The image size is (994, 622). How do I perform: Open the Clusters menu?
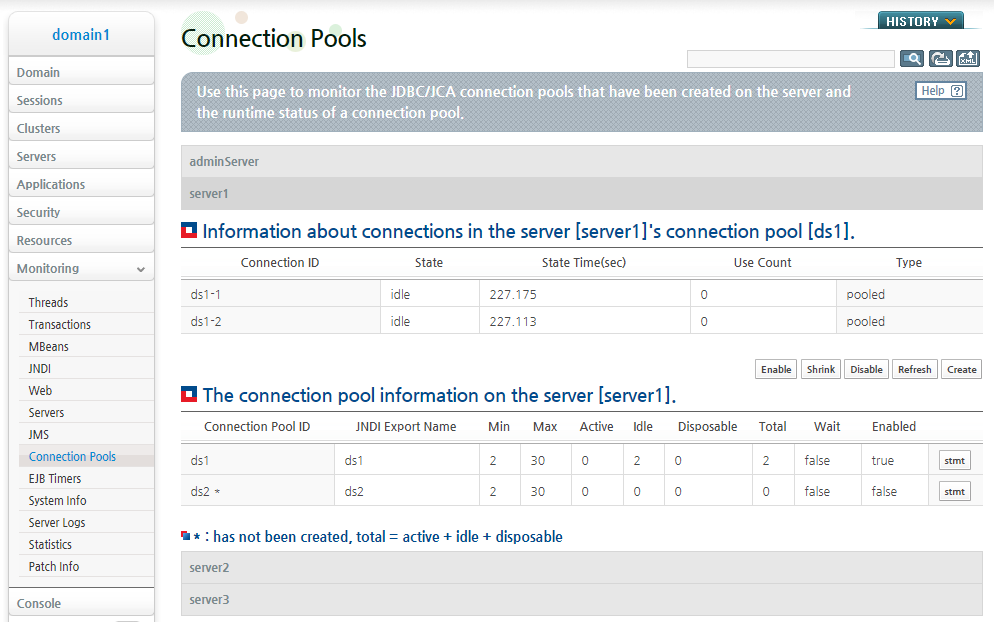pos(82,128)
